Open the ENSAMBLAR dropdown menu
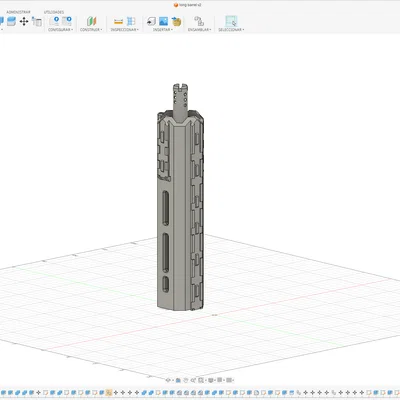 pyautogui.click(x=200, y=30)
